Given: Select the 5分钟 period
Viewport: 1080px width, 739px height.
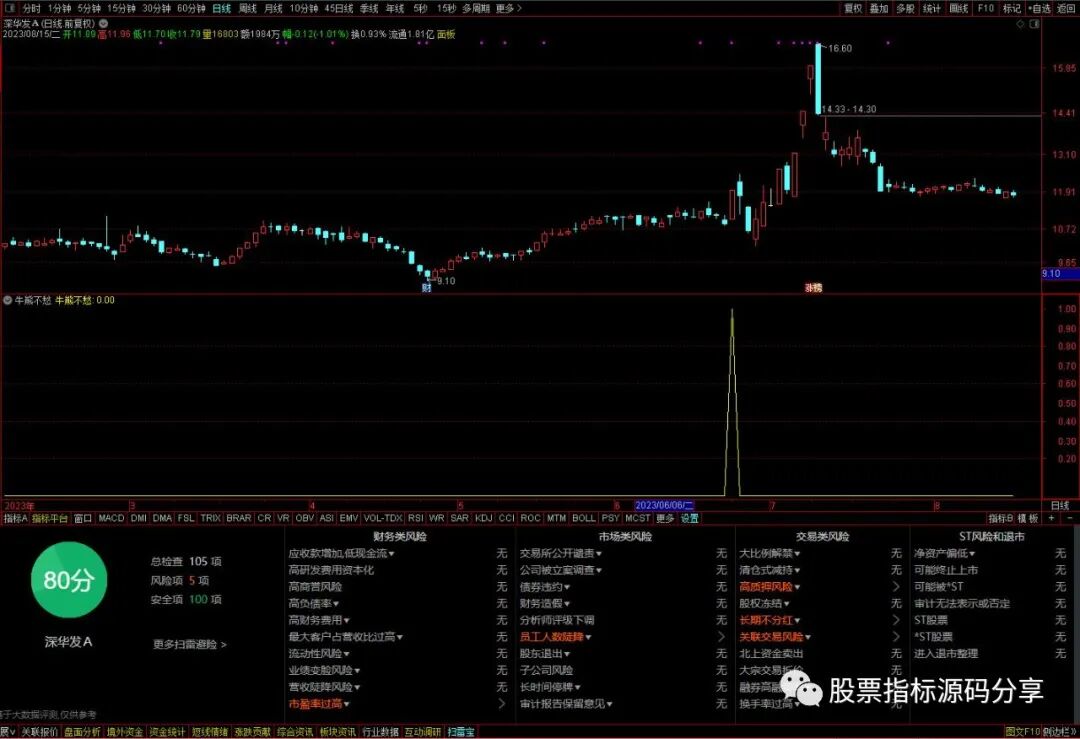Looking at the screenshot, I should click(x=89, y=8).
